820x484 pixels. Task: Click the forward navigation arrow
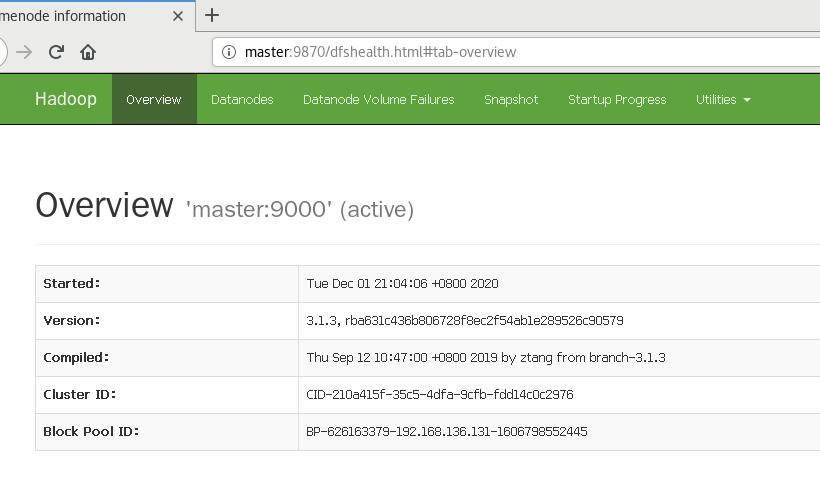(x=25, y=52)
